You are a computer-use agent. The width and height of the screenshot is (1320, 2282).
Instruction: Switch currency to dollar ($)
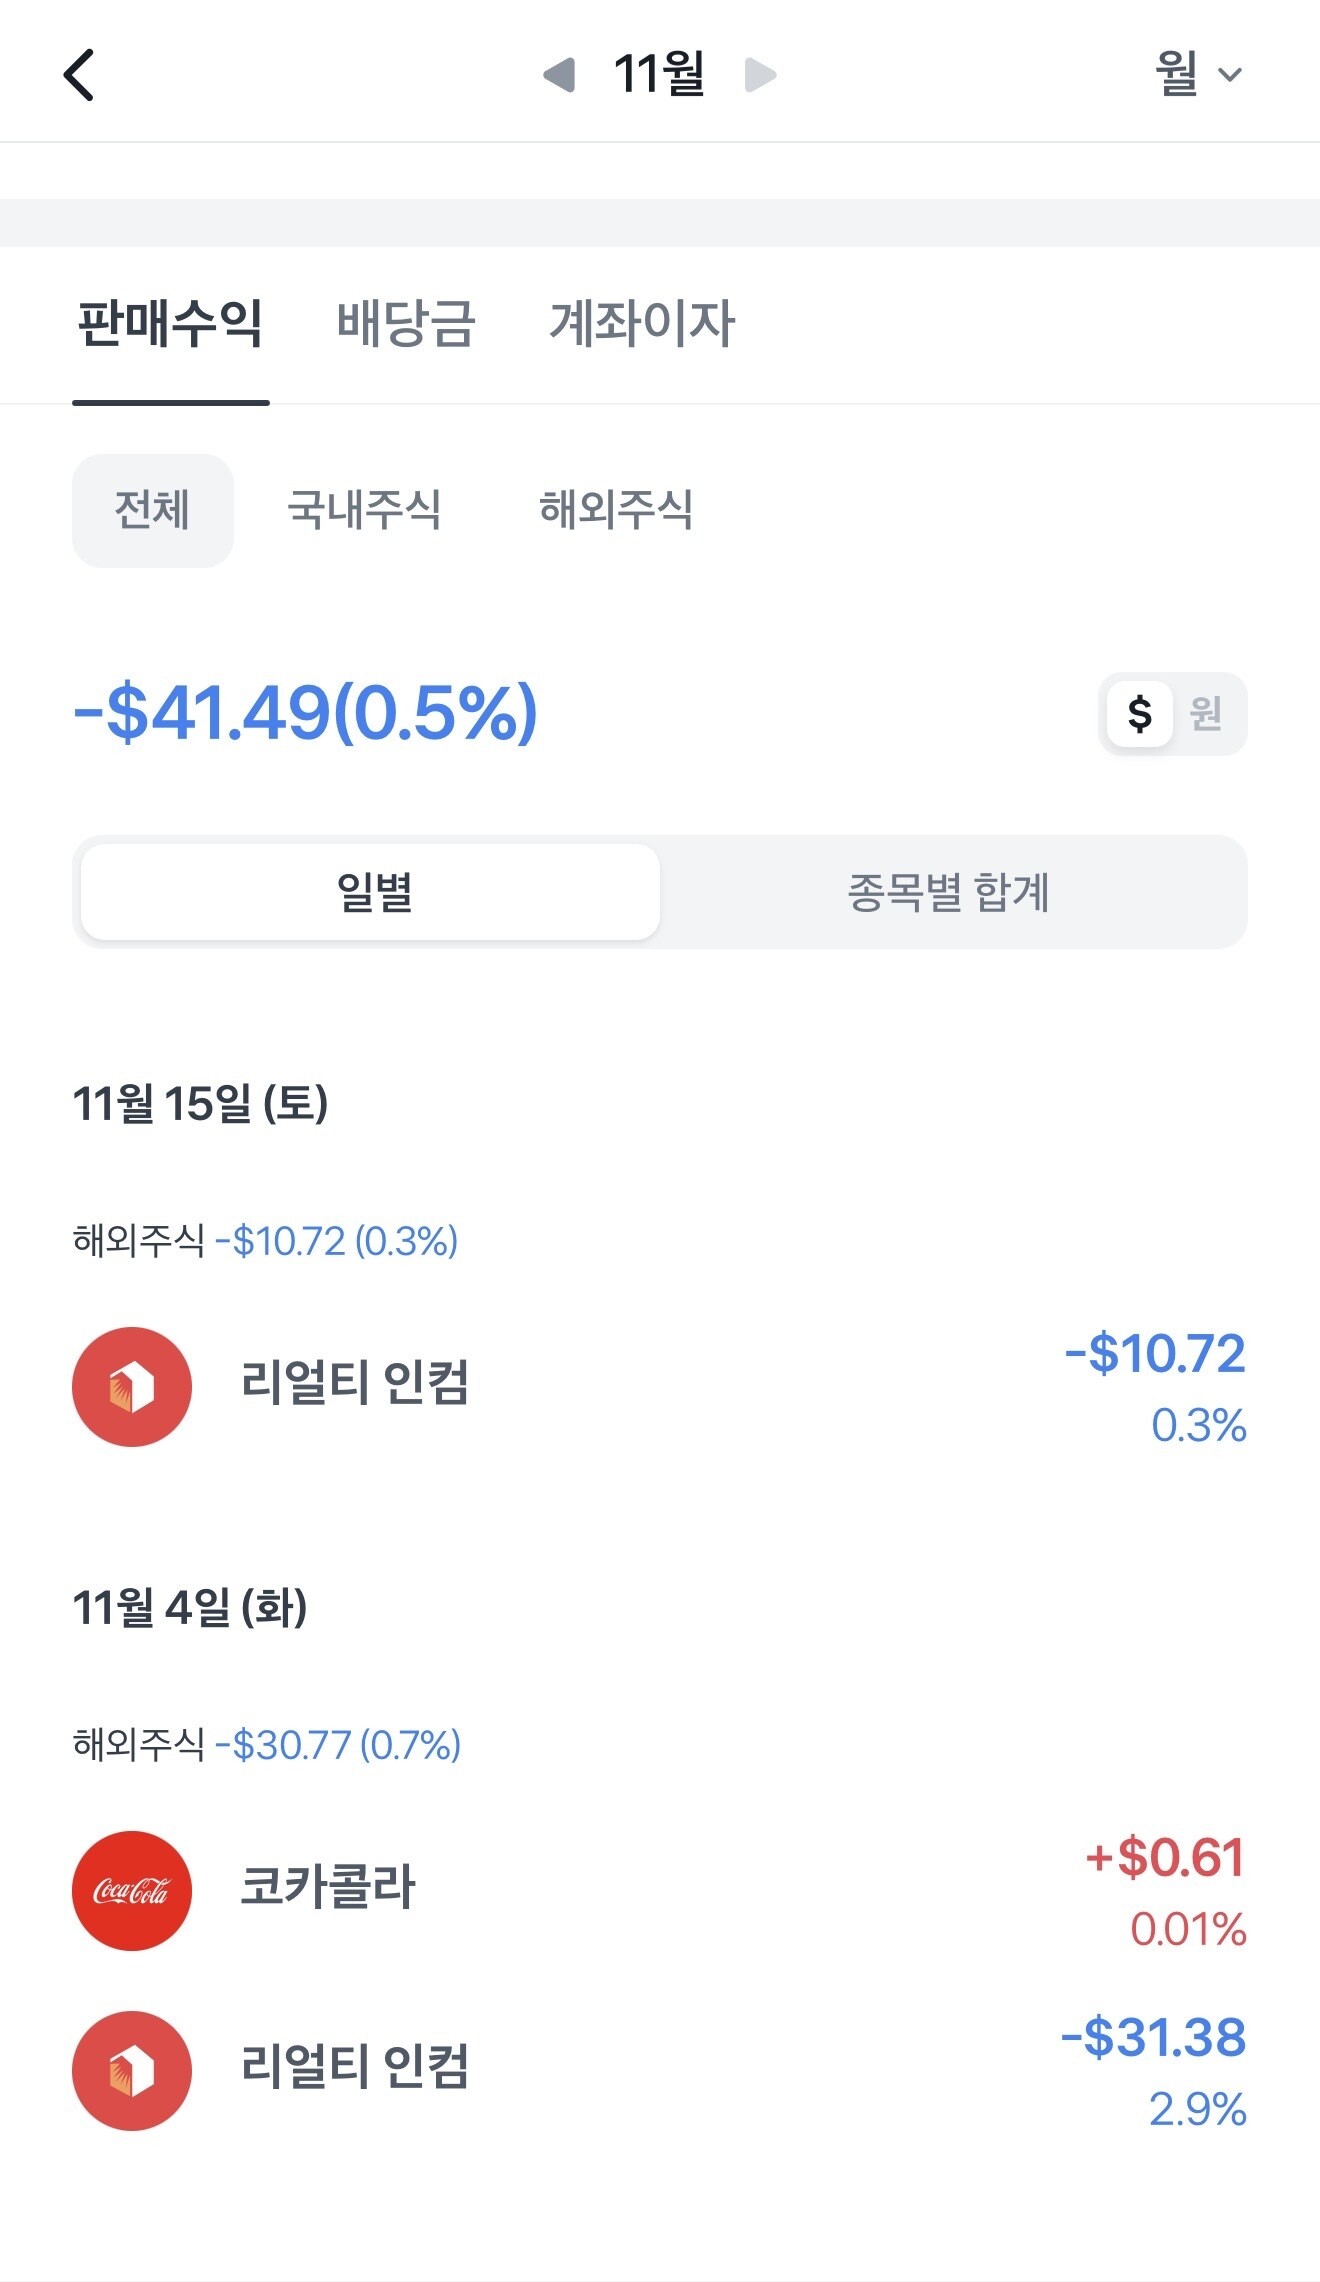pyautogui.click(x=1139, y=714)
